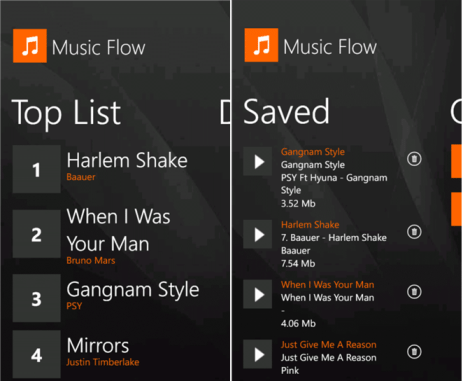Select Gangnam Style by PSY in Top List
The height and width of the screenshot is (381, 463).
[133, 295]
